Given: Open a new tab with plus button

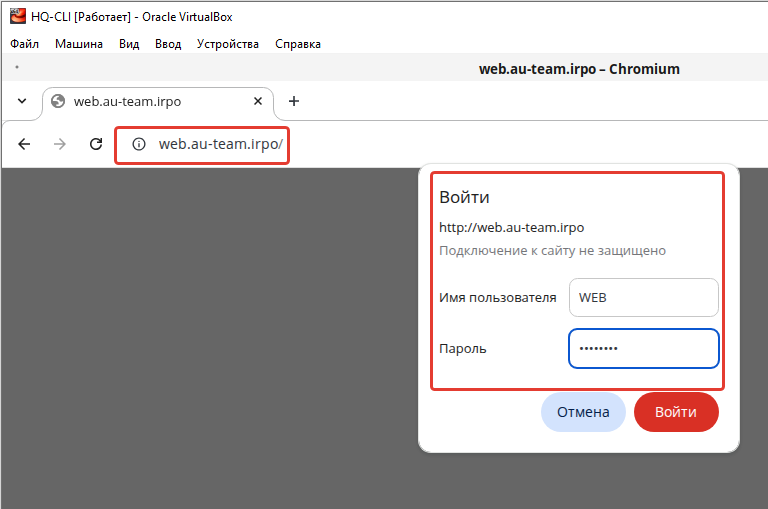Looking at the screenshot, I should 294,101.
